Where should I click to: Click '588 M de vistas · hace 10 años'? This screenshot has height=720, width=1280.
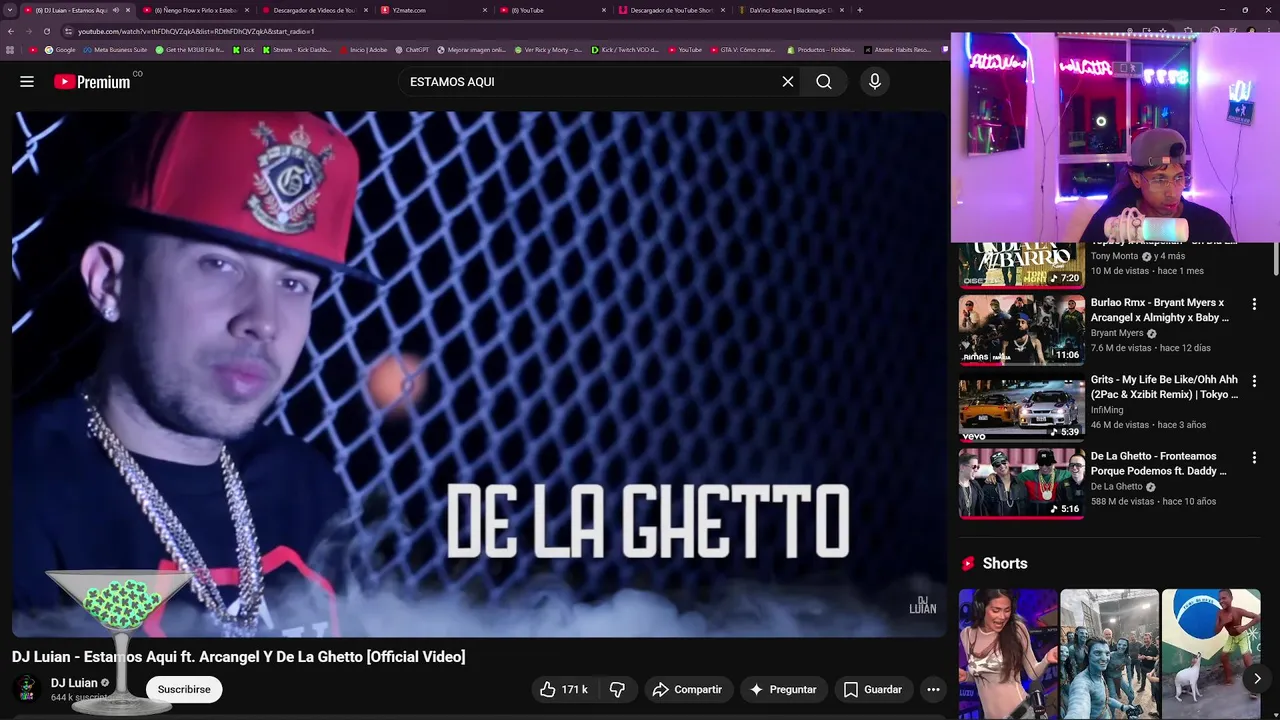tap(1153, 502)
